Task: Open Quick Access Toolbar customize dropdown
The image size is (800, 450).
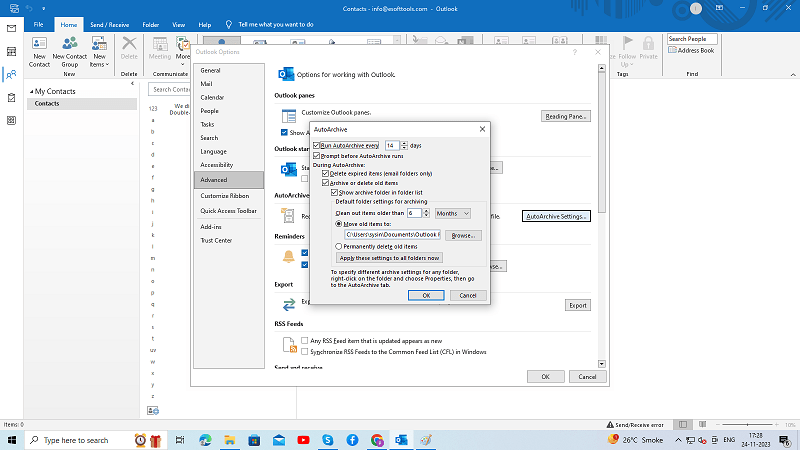Action: click(x=43, y=9)
